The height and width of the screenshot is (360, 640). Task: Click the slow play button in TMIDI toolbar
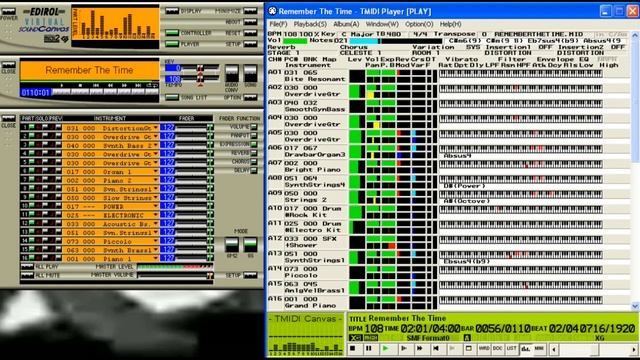[403, 349]
